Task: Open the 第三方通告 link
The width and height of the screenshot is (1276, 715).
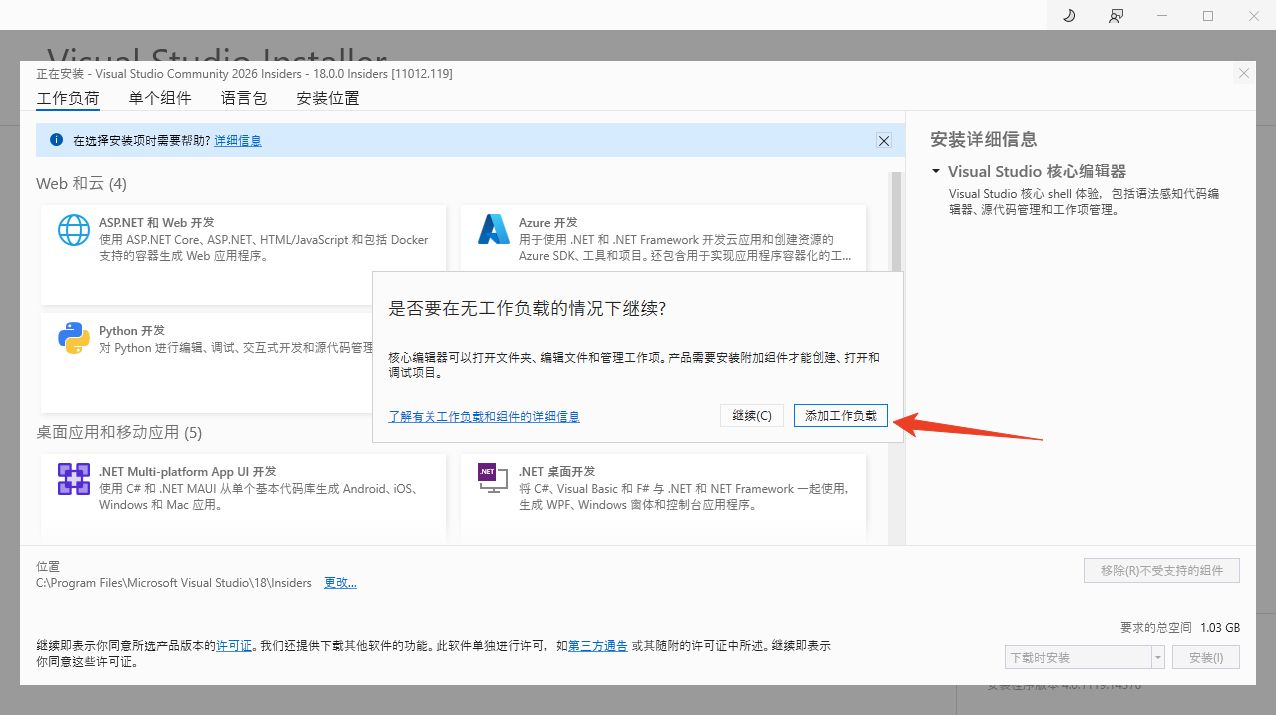Action: point(598,646)
